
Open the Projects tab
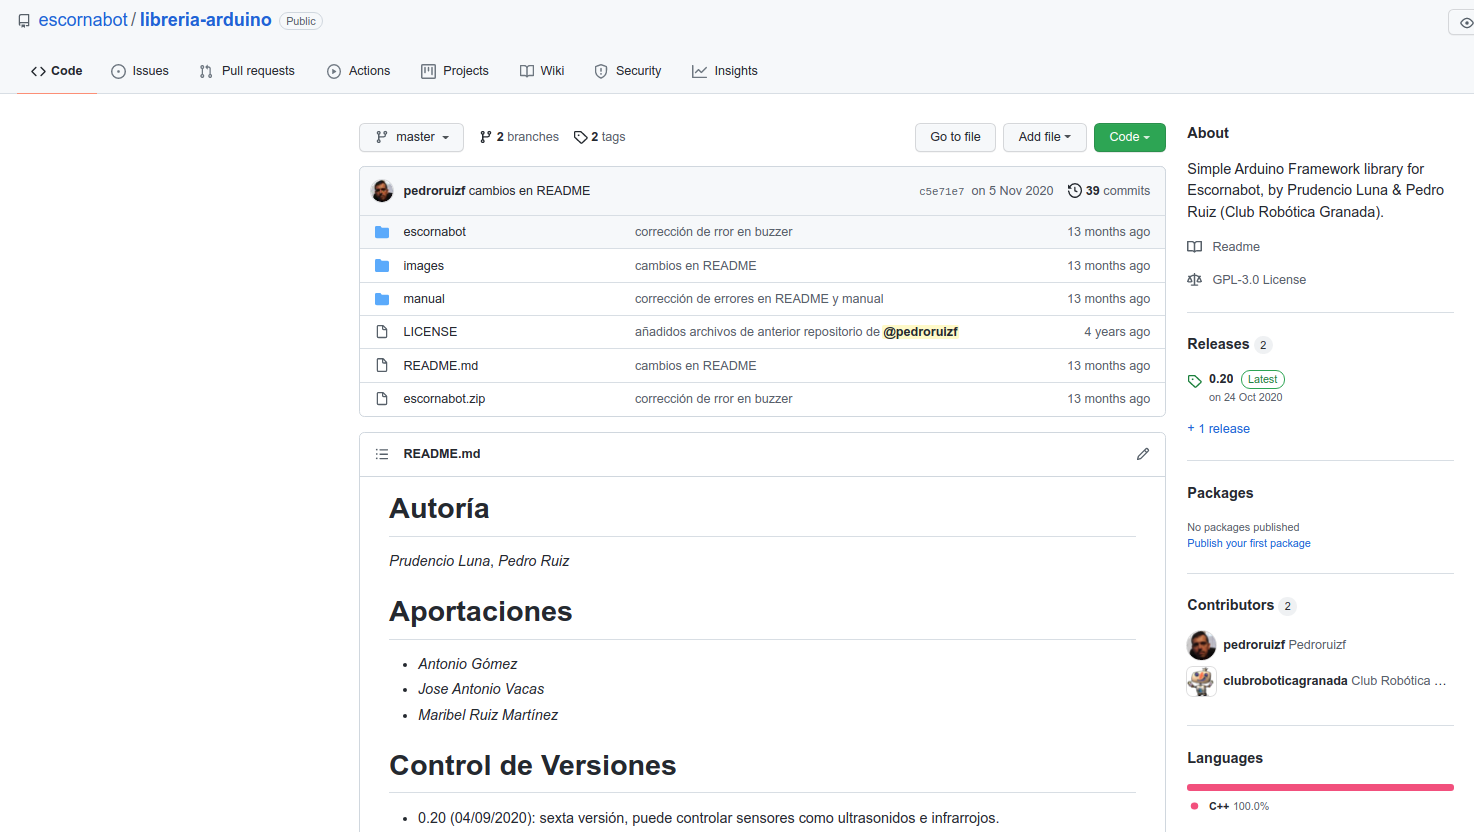tap(455, 71)
